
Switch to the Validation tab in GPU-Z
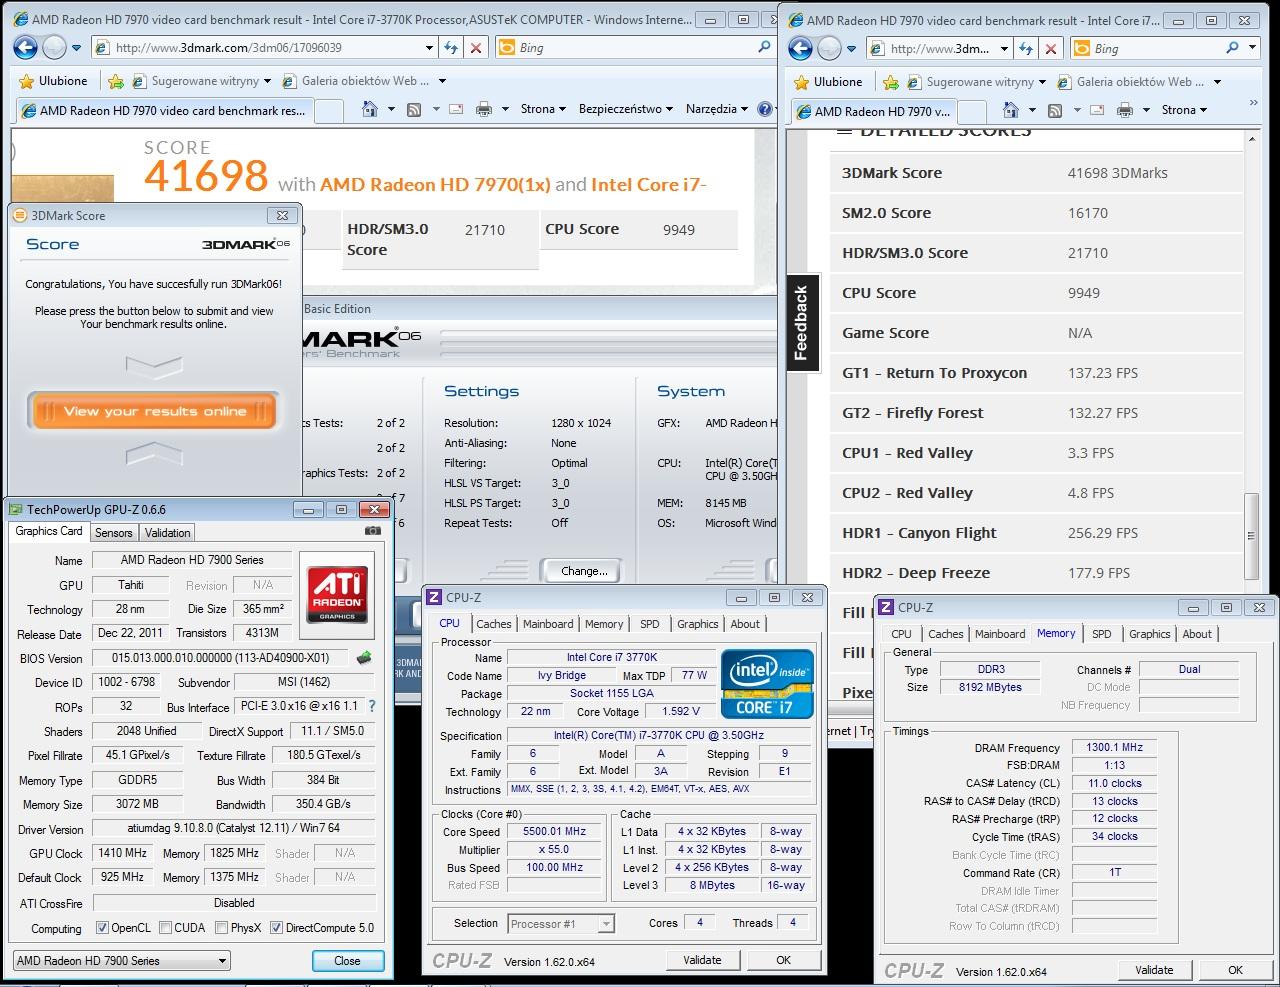(x=167, y=533)
